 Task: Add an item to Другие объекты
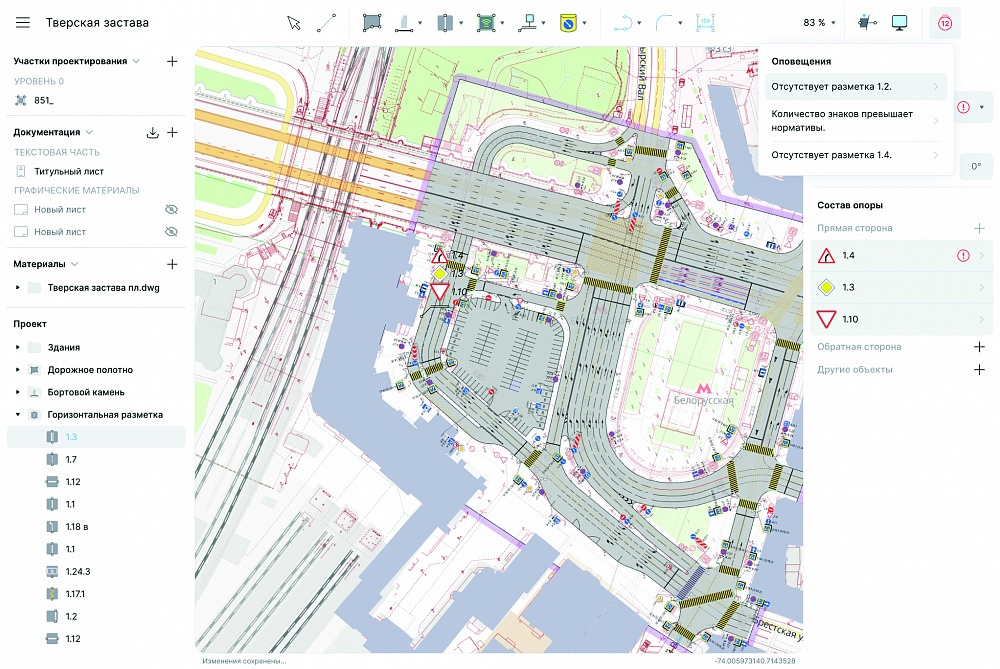(980, 370)
